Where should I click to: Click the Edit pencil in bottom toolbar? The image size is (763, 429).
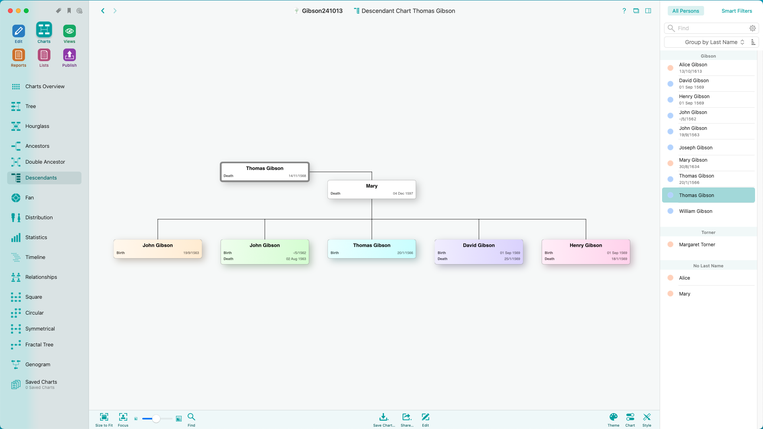click(x=425, y=419)
